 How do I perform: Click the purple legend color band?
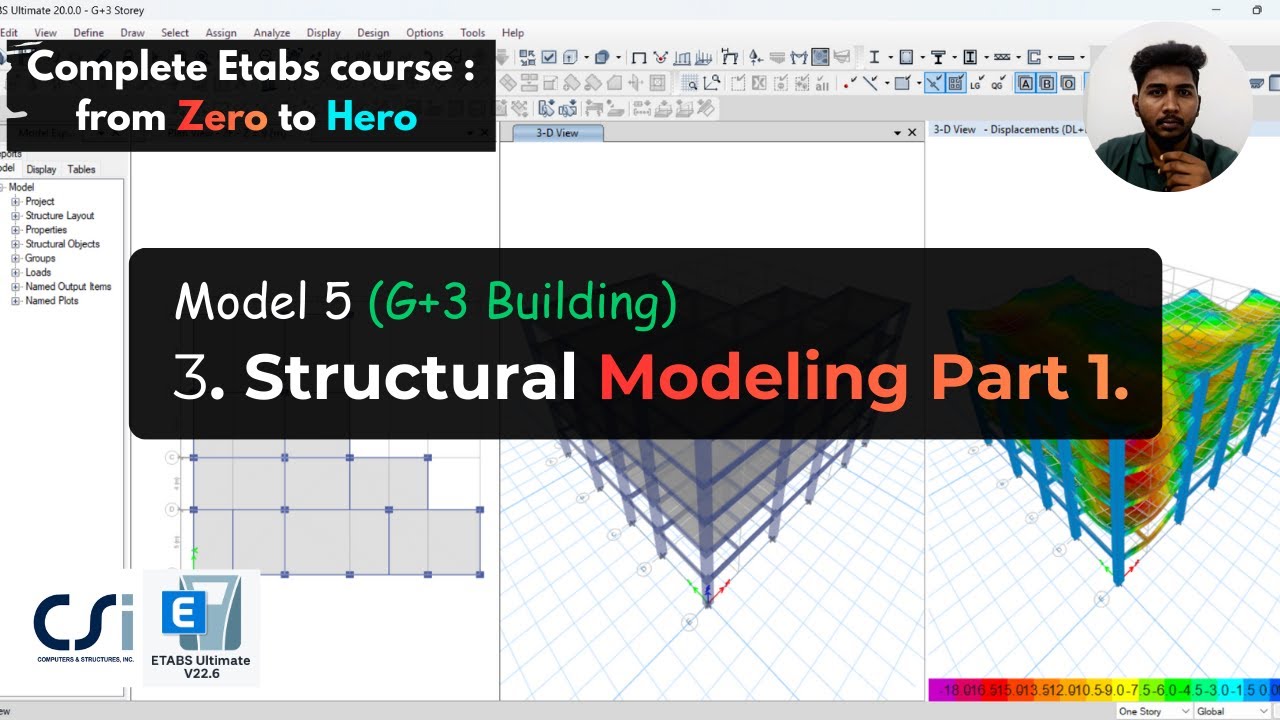pyautogui.click(x=940, y=690)
